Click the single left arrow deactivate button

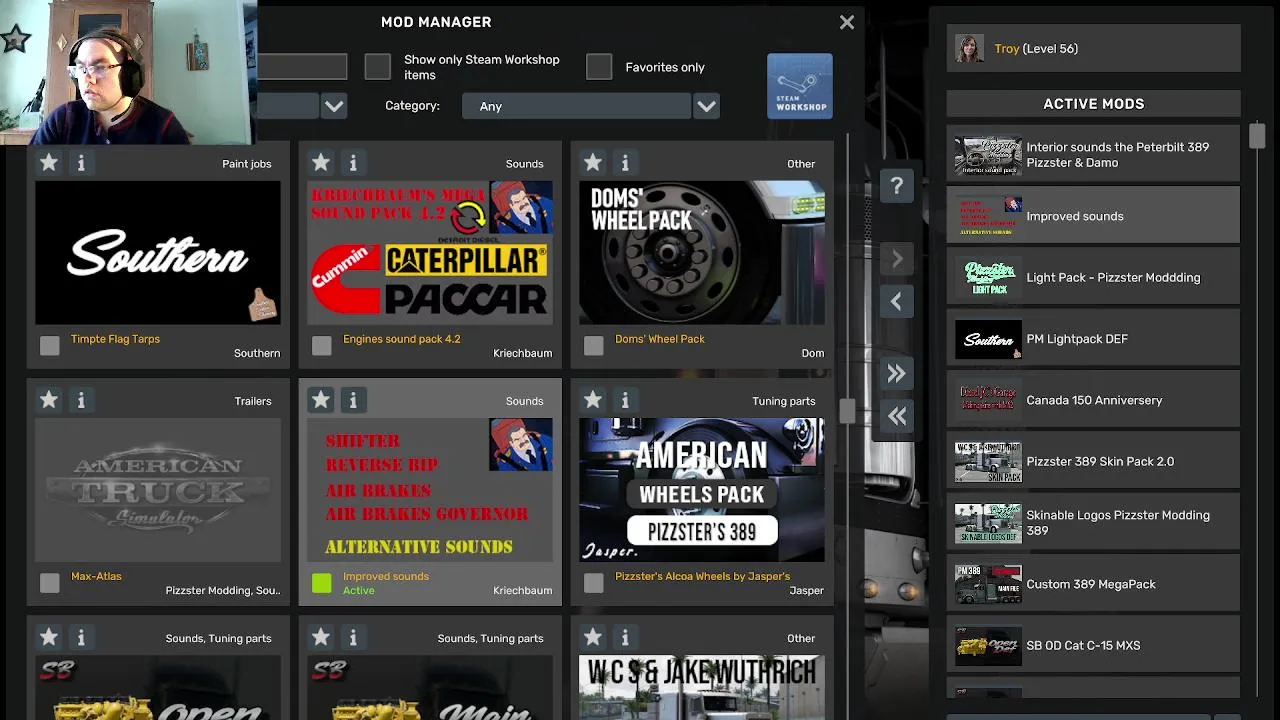pyautogui.click(x=897, y=301)
